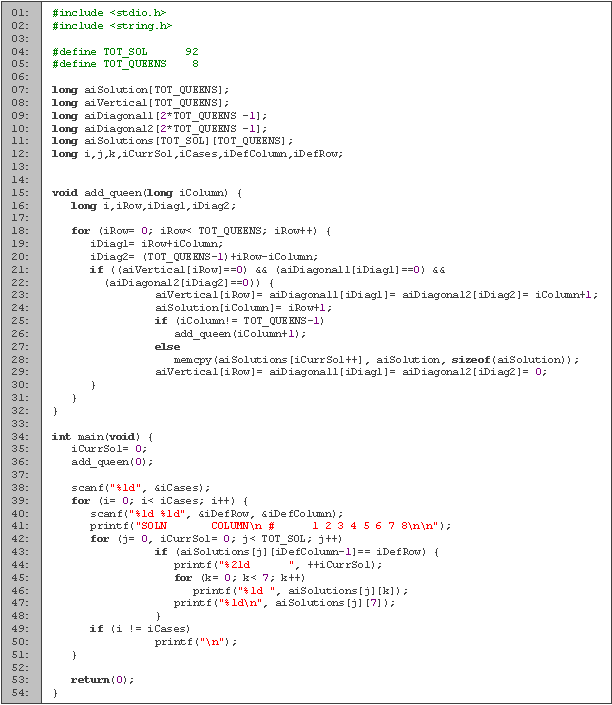The height and width of the screenshot is (705, 612).
Task: Click the scanf reading &iDefRow, &iDefColumn
Action: pos(217,513)
